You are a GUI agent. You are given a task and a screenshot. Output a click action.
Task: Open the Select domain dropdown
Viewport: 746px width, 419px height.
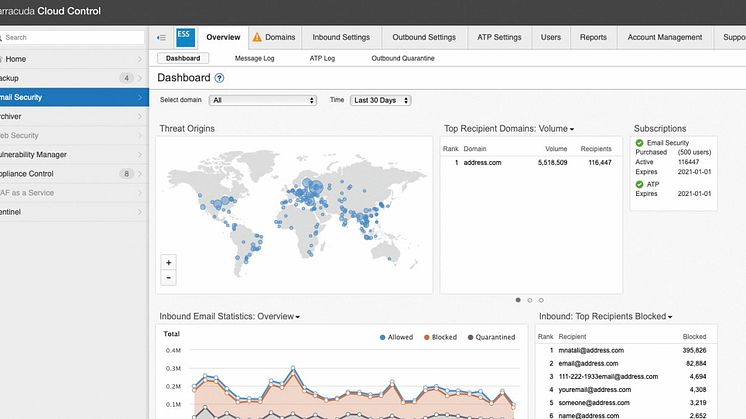pos(263,100)
